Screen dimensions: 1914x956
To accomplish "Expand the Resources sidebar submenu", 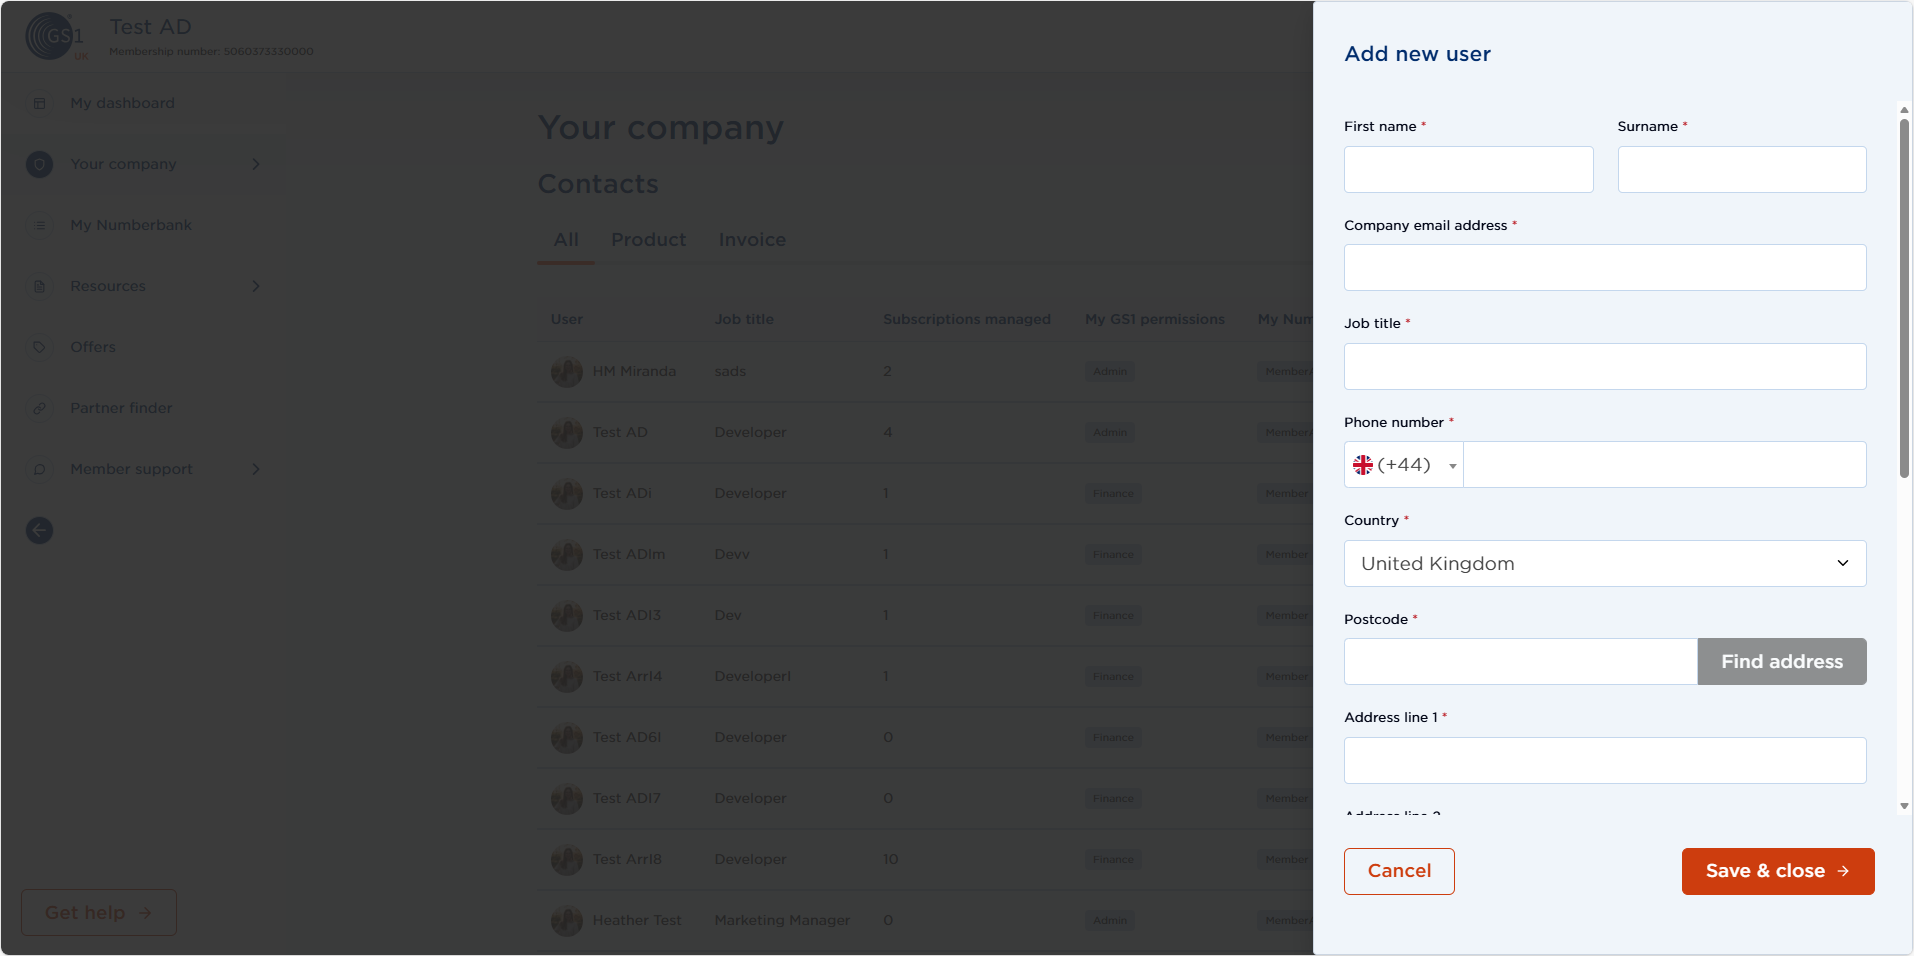I will pyautogui.click(x=256, y=286).
